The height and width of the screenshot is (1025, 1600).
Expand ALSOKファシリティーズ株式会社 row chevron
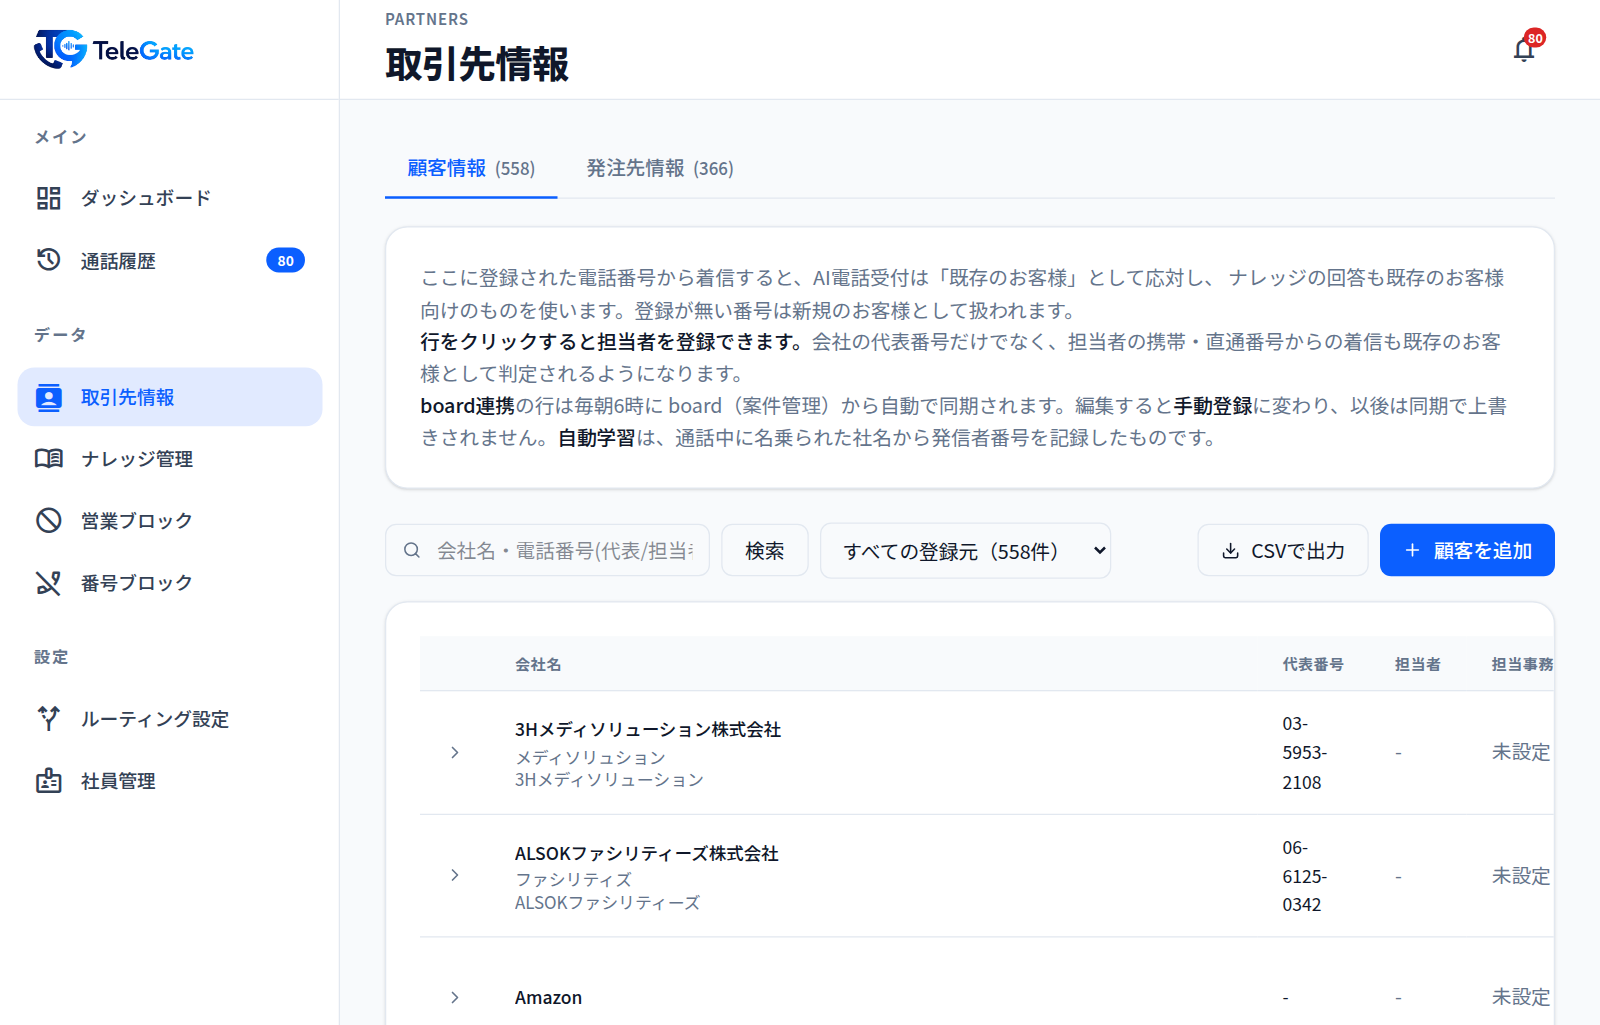coord(455,875)
